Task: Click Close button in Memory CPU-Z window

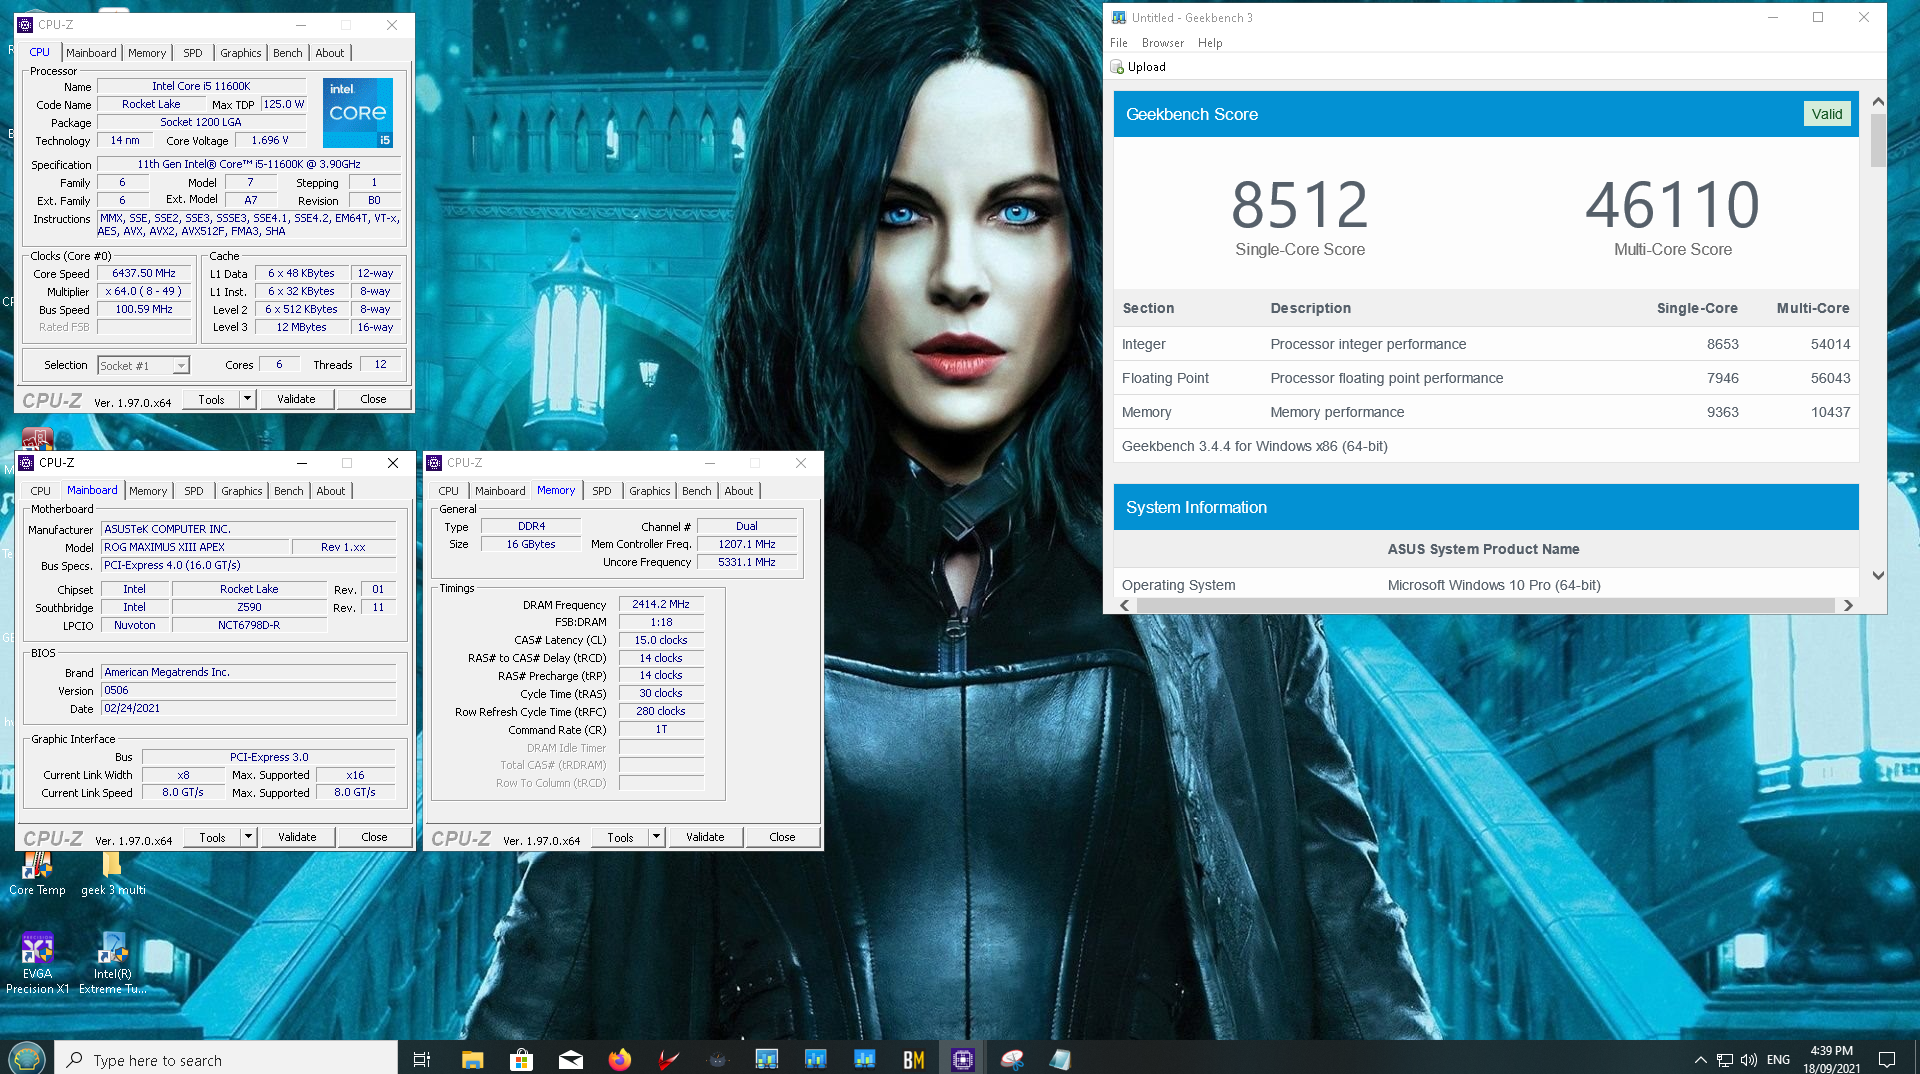Action: pos(782,837)
